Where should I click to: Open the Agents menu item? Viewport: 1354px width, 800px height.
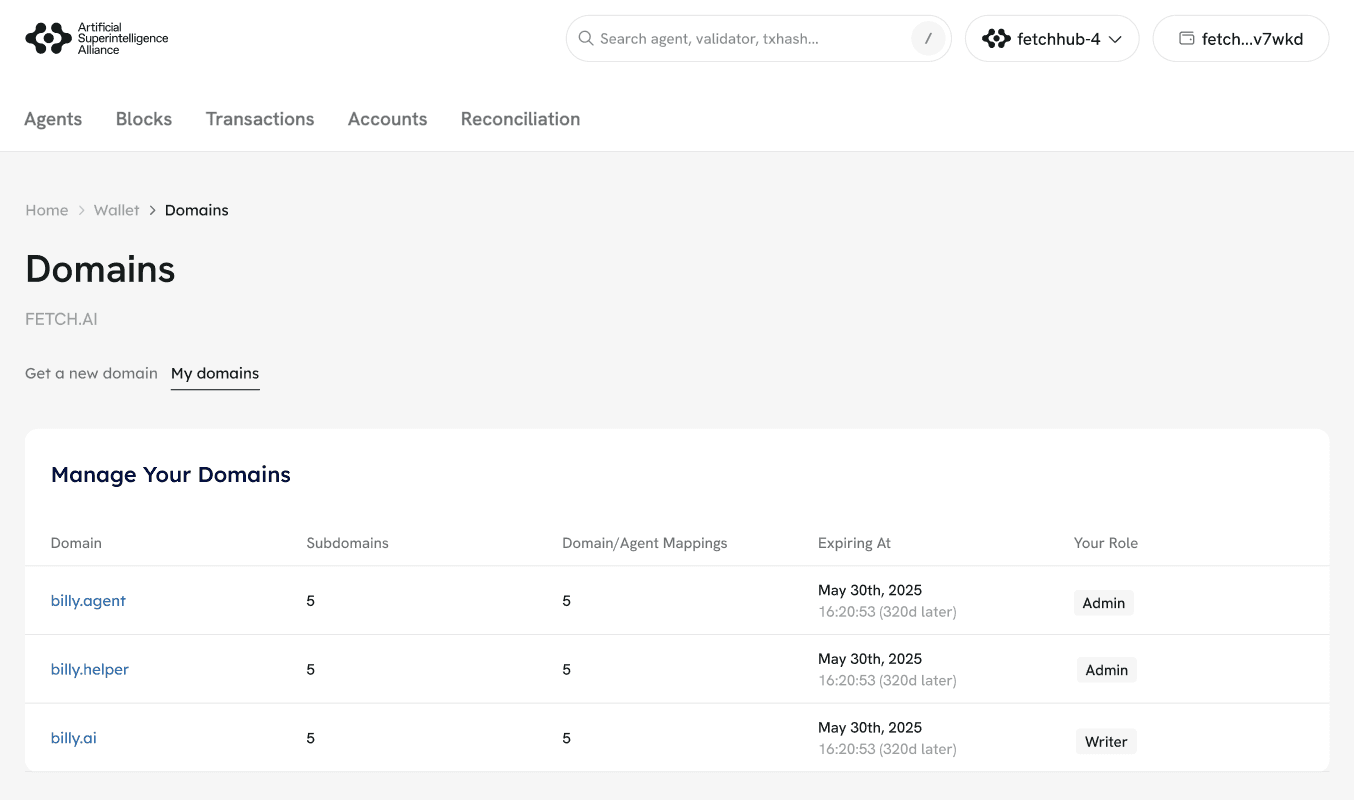53,119
